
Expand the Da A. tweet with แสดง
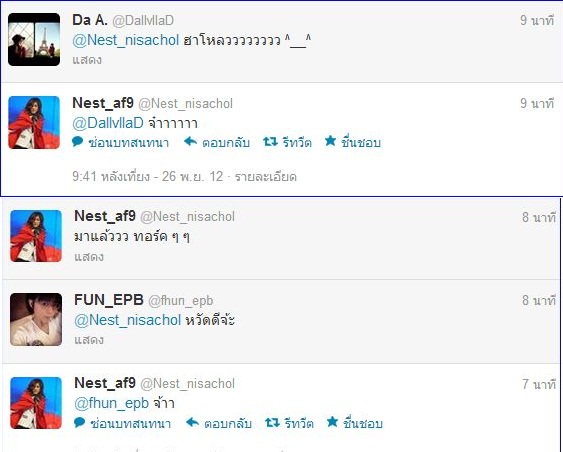coord(87,60)
